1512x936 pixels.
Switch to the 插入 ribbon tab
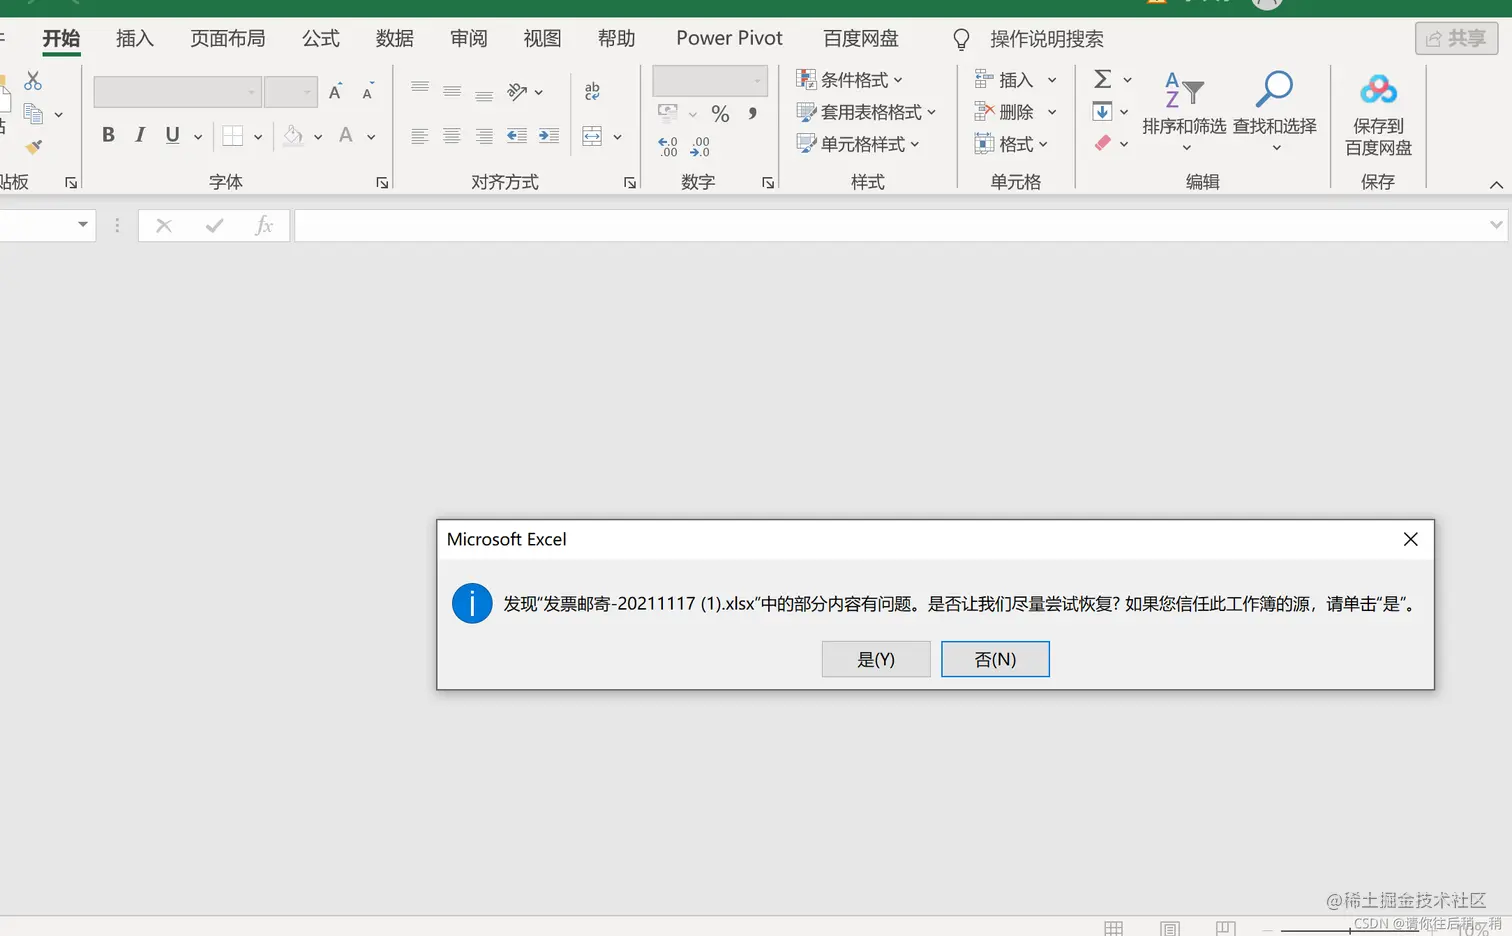coord(135,38)
